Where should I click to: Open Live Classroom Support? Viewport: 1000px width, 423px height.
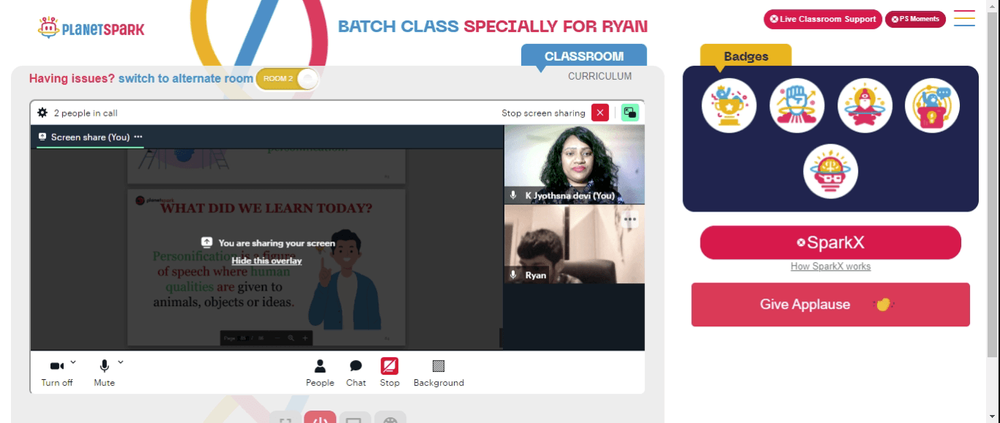tap(823, 19)
